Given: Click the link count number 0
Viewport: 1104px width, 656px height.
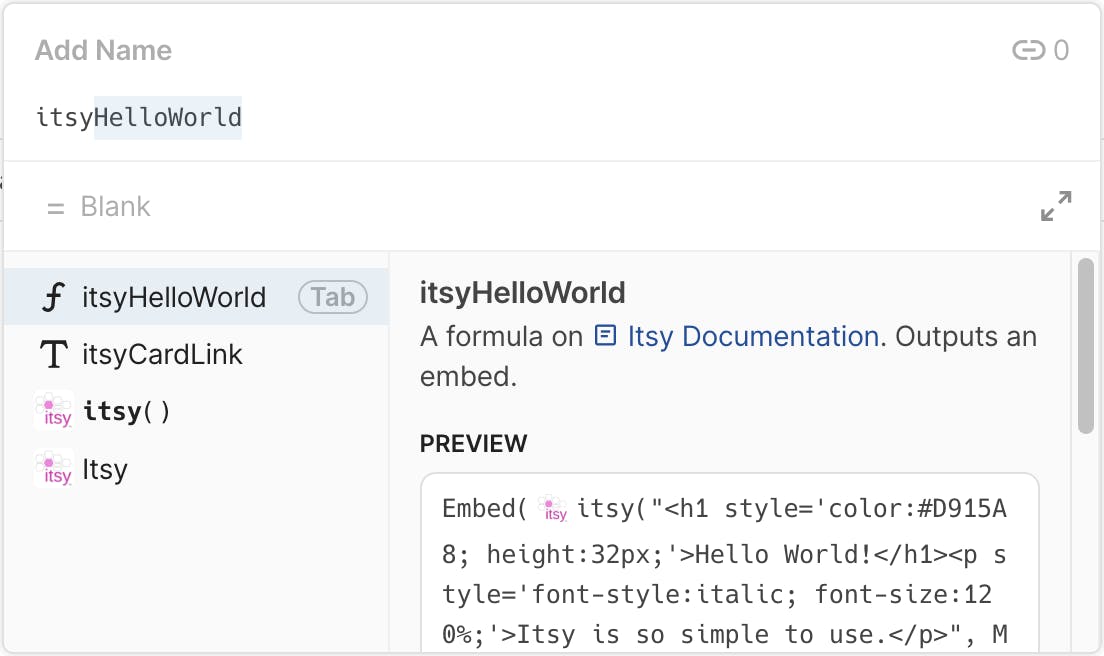Looking at the screenshot, I should coord(1060,50).
